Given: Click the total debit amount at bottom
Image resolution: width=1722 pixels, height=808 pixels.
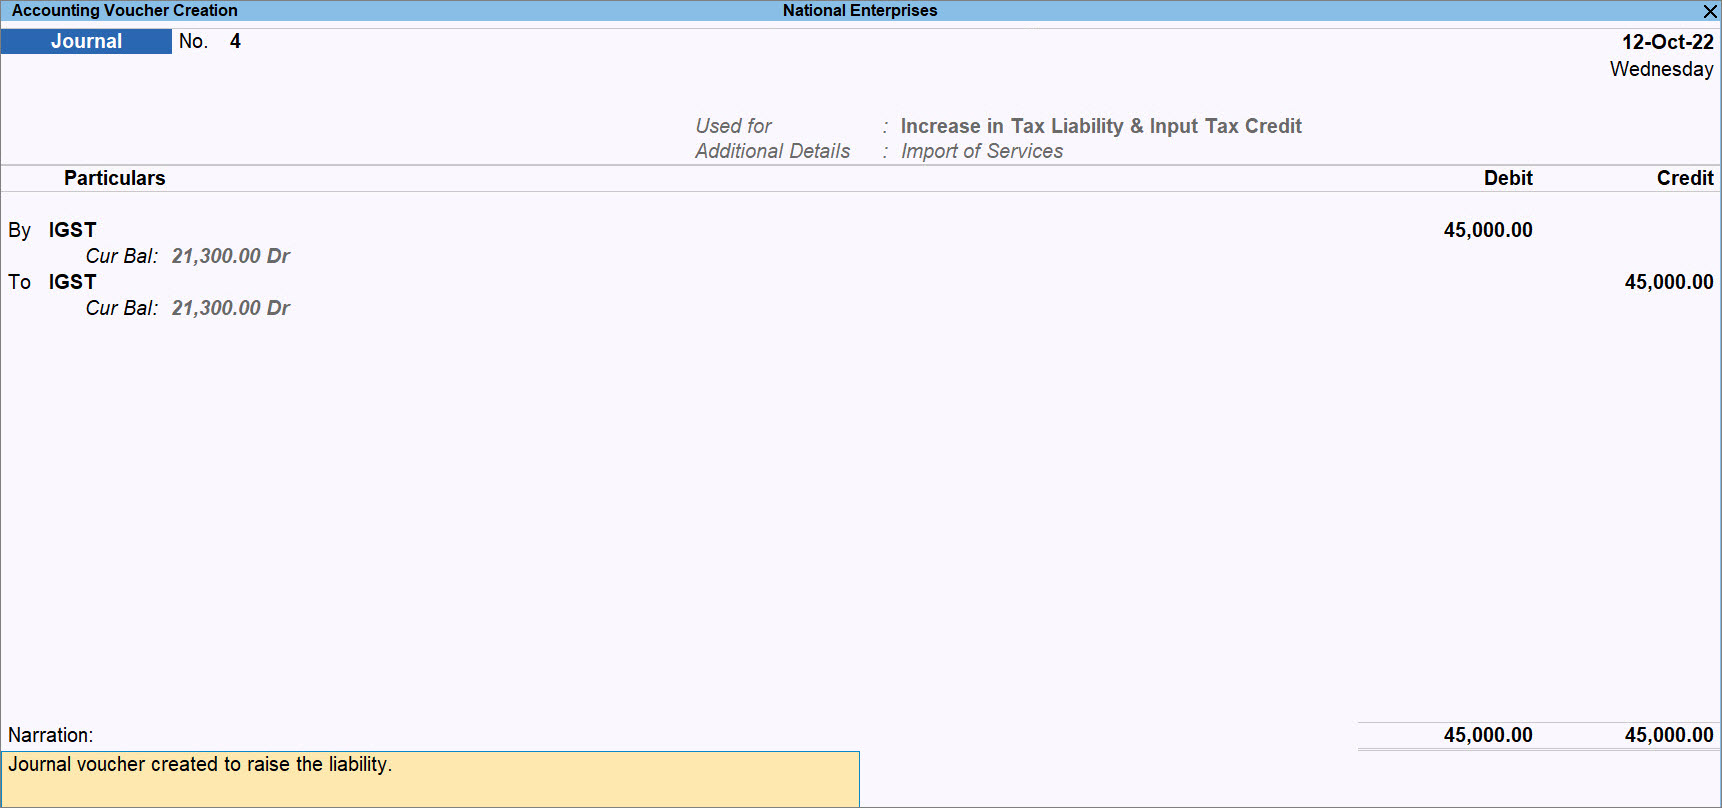Looking at the screenshot, I should tap(1488, 735).
